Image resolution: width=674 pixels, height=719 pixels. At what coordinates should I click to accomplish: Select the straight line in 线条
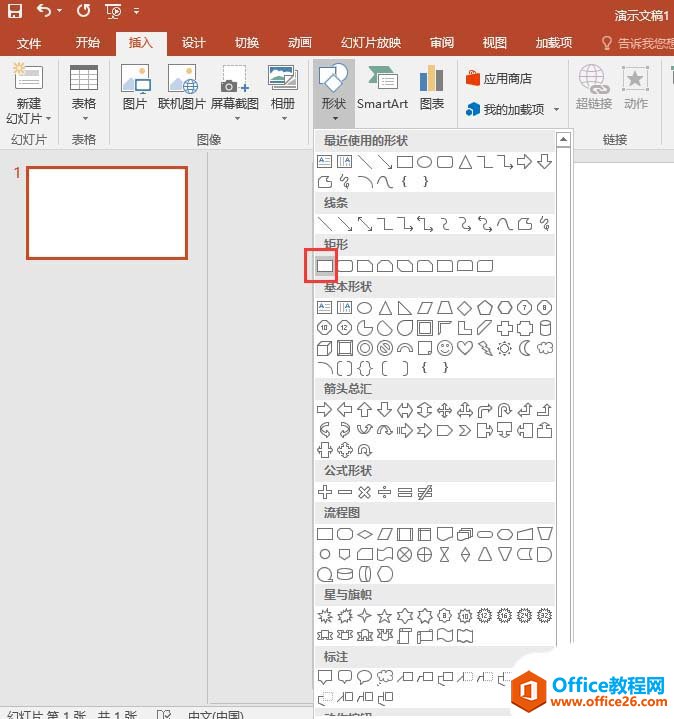(325, 224)
